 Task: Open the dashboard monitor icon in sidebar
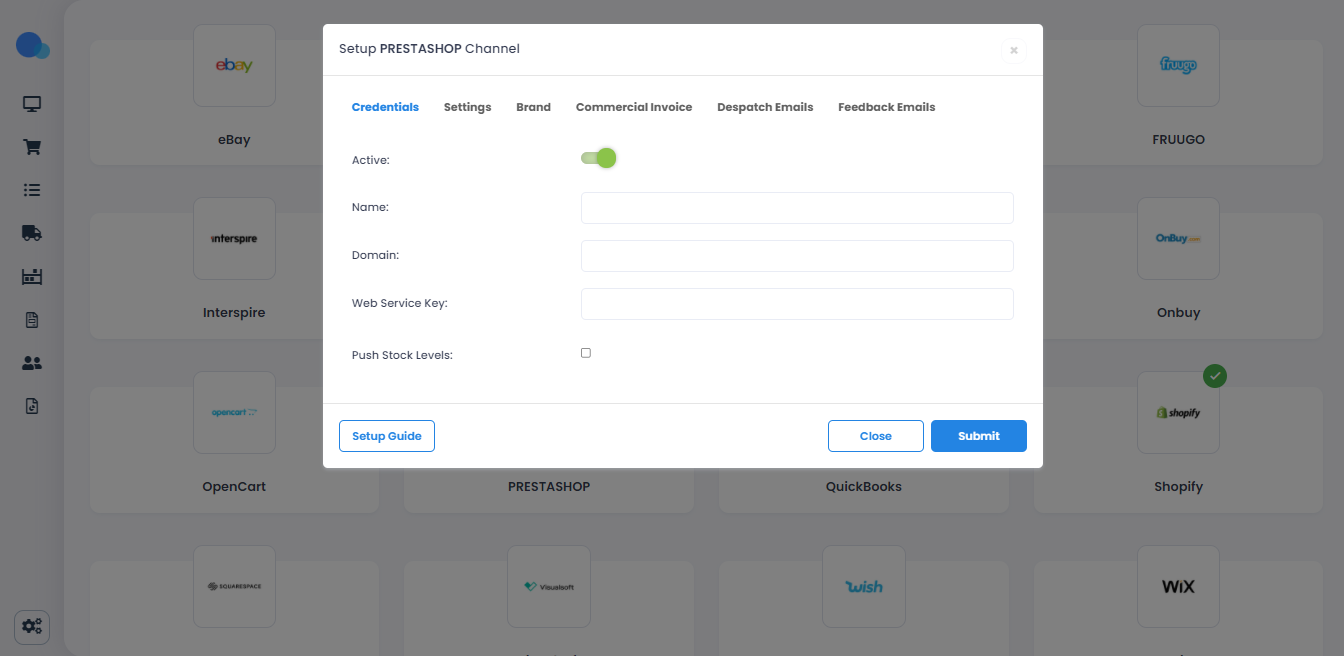point(32,104)
